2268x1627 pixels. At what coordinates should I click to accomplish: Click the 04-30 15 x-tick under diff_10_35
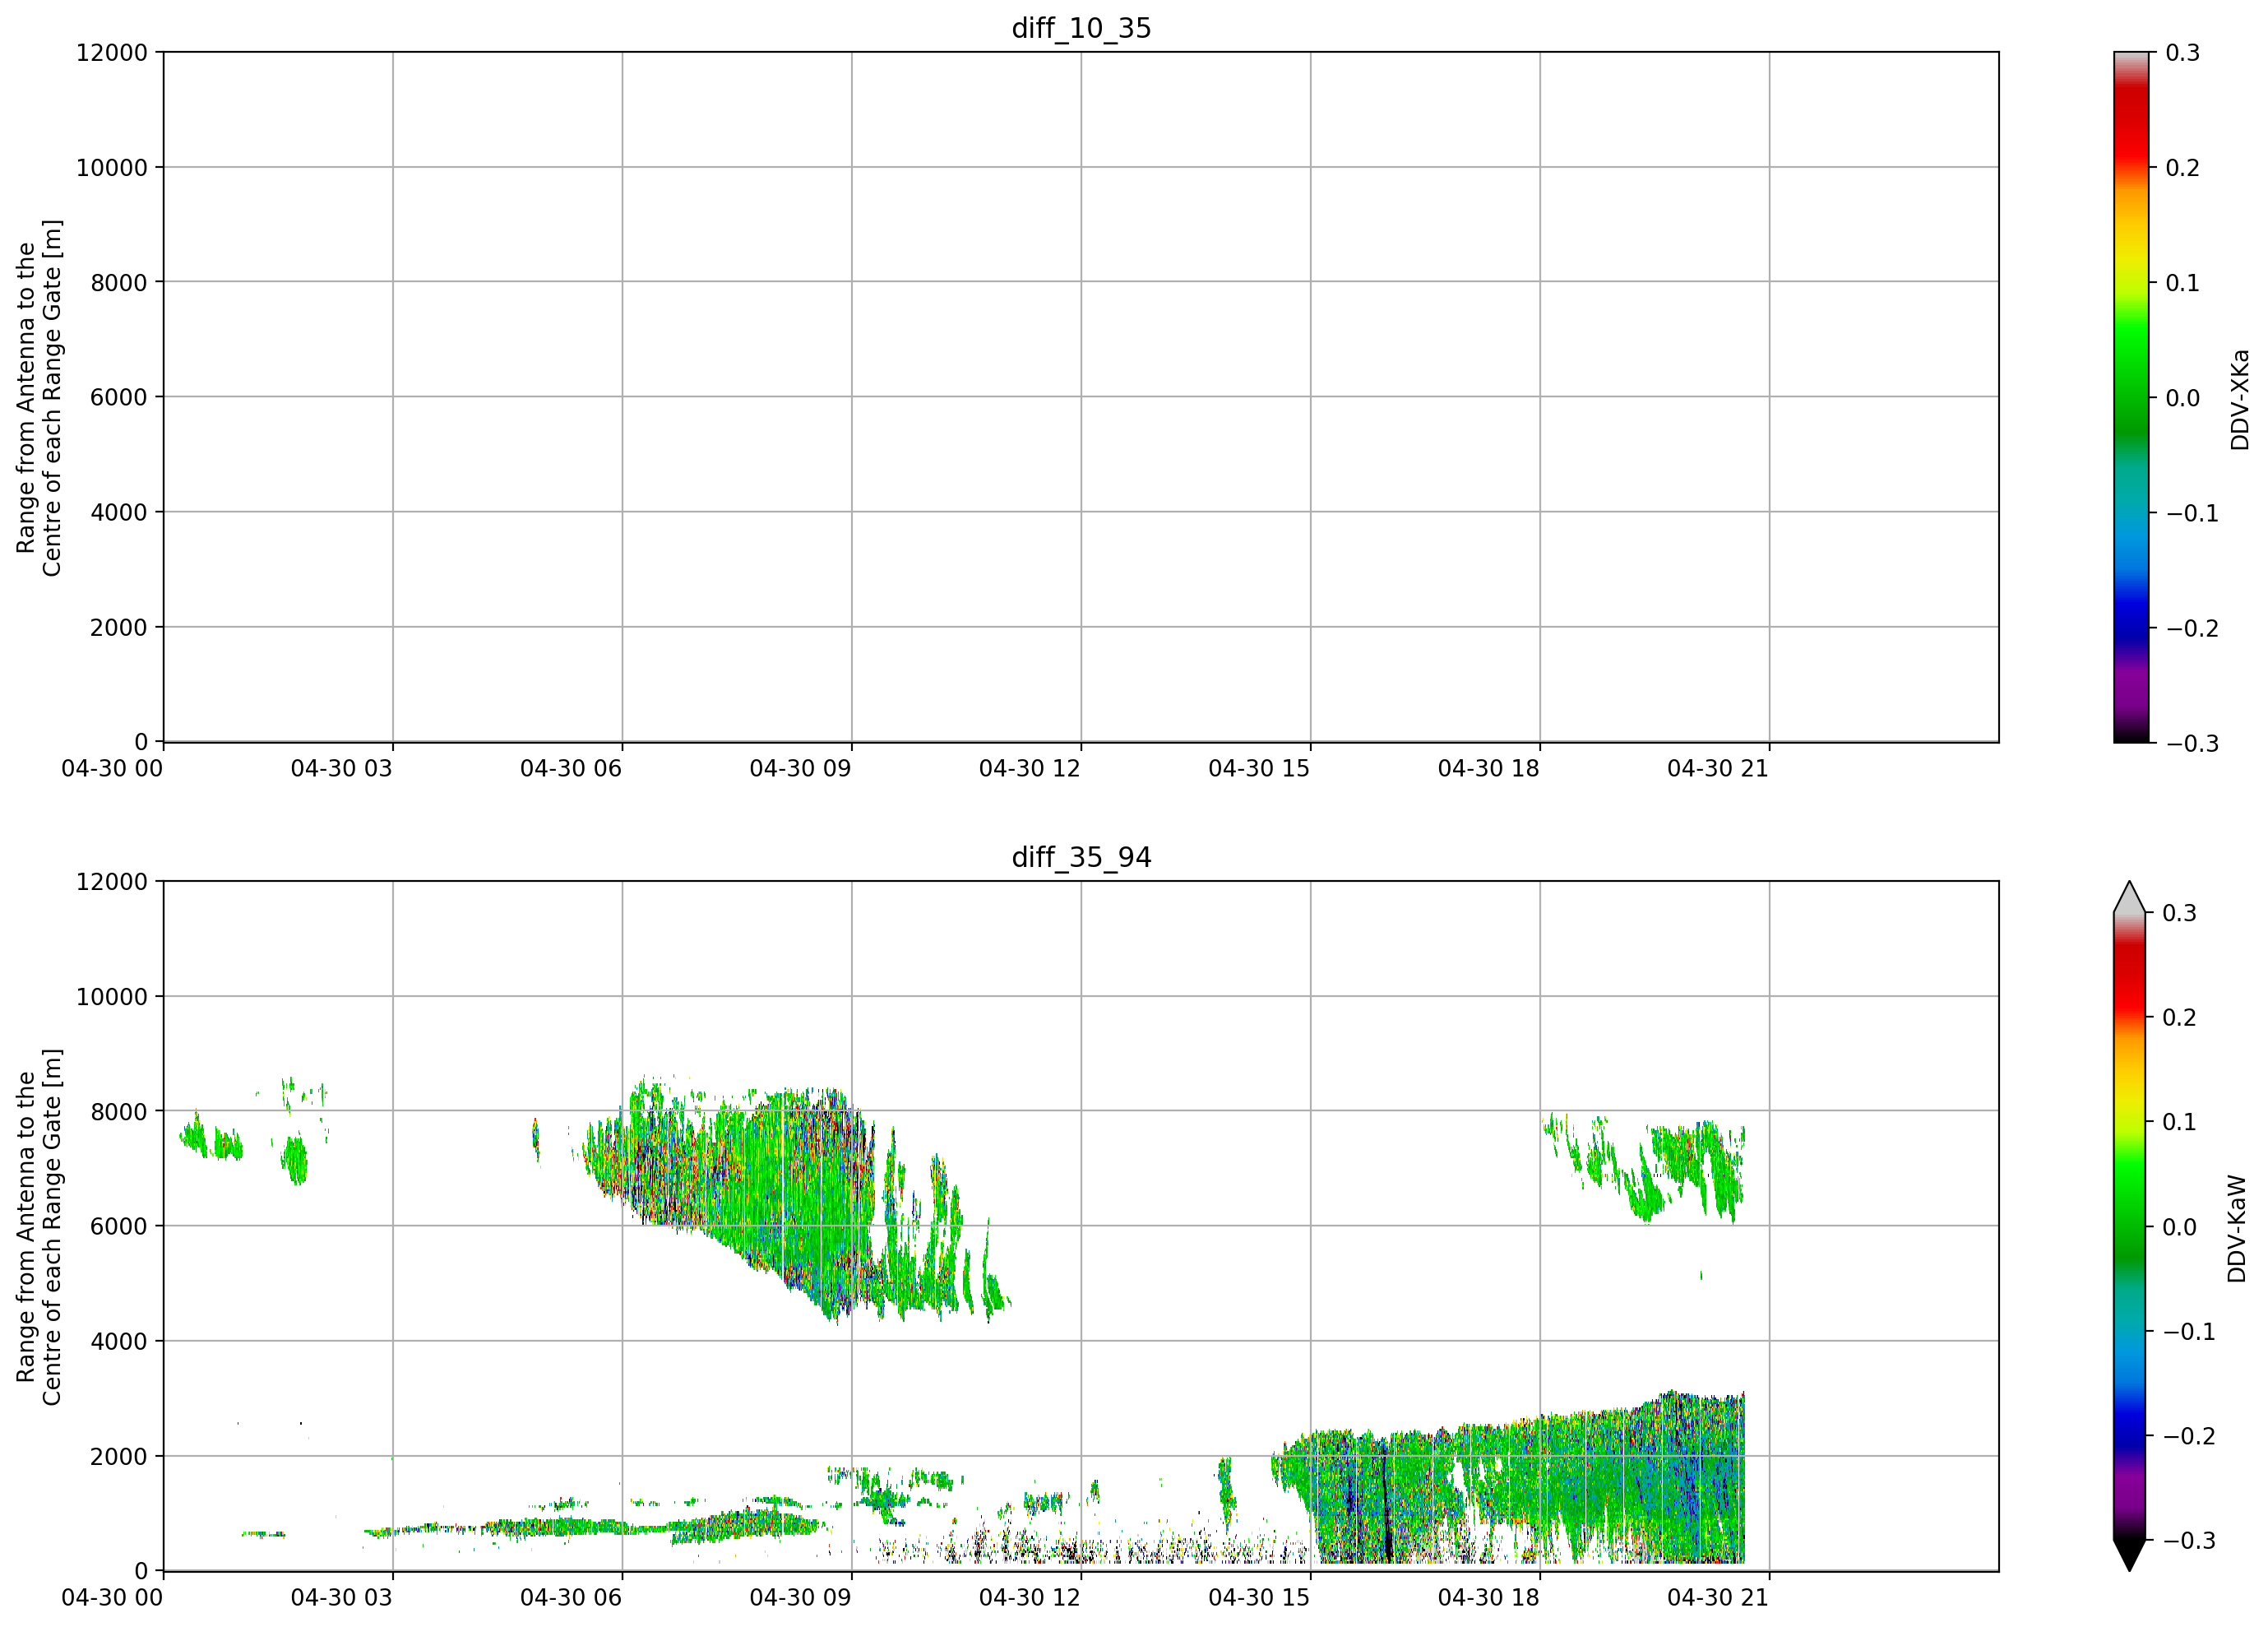click(x=1259, y=768)
